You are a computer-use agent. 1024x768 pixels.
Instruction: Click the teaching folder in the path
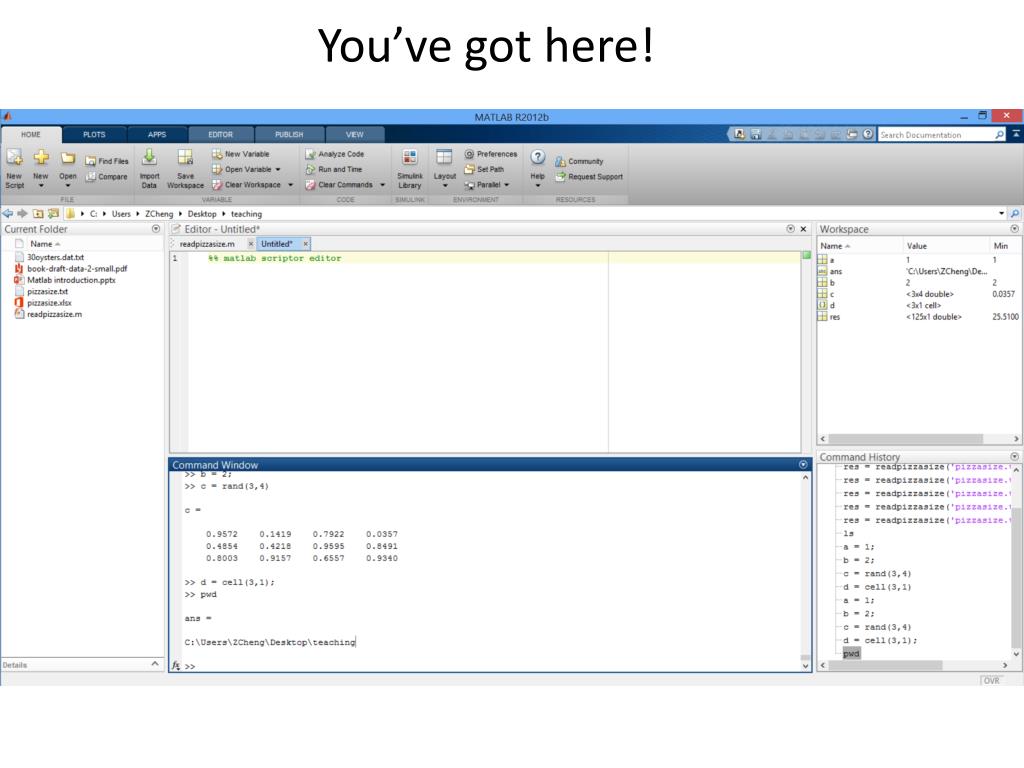246,214
